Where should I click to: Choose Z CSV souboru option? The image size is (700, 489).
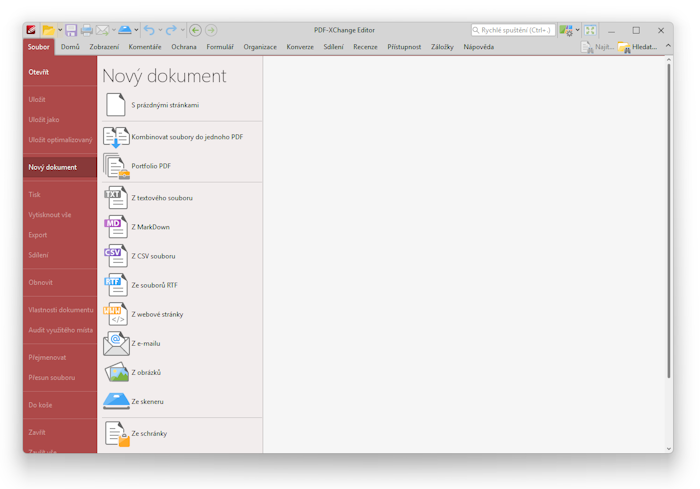[182, 256]
